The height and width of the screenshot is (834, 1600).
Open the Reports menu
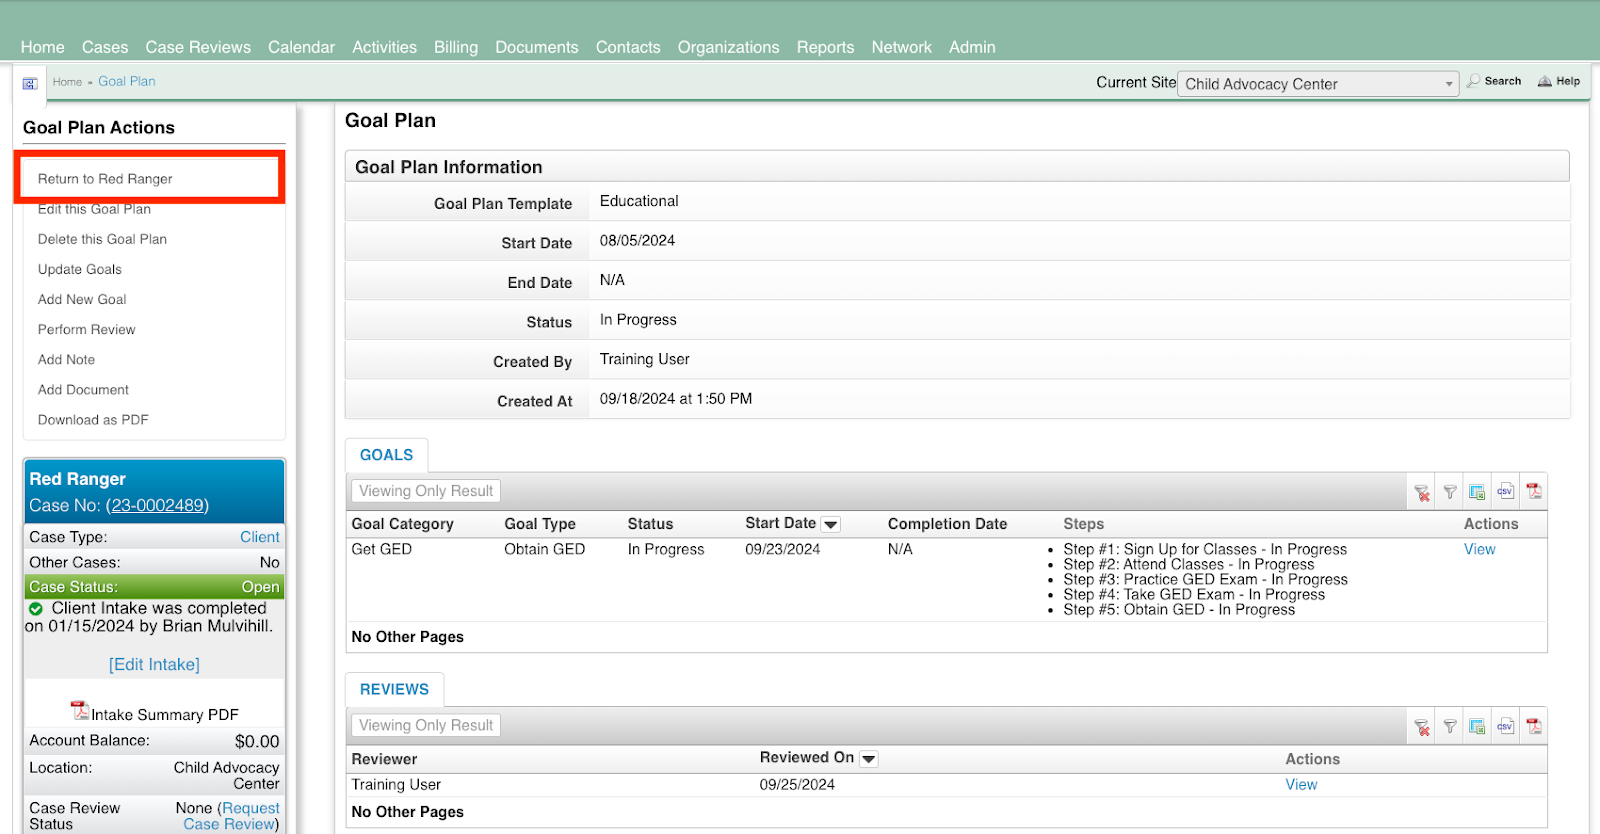(x=825, y=47)
